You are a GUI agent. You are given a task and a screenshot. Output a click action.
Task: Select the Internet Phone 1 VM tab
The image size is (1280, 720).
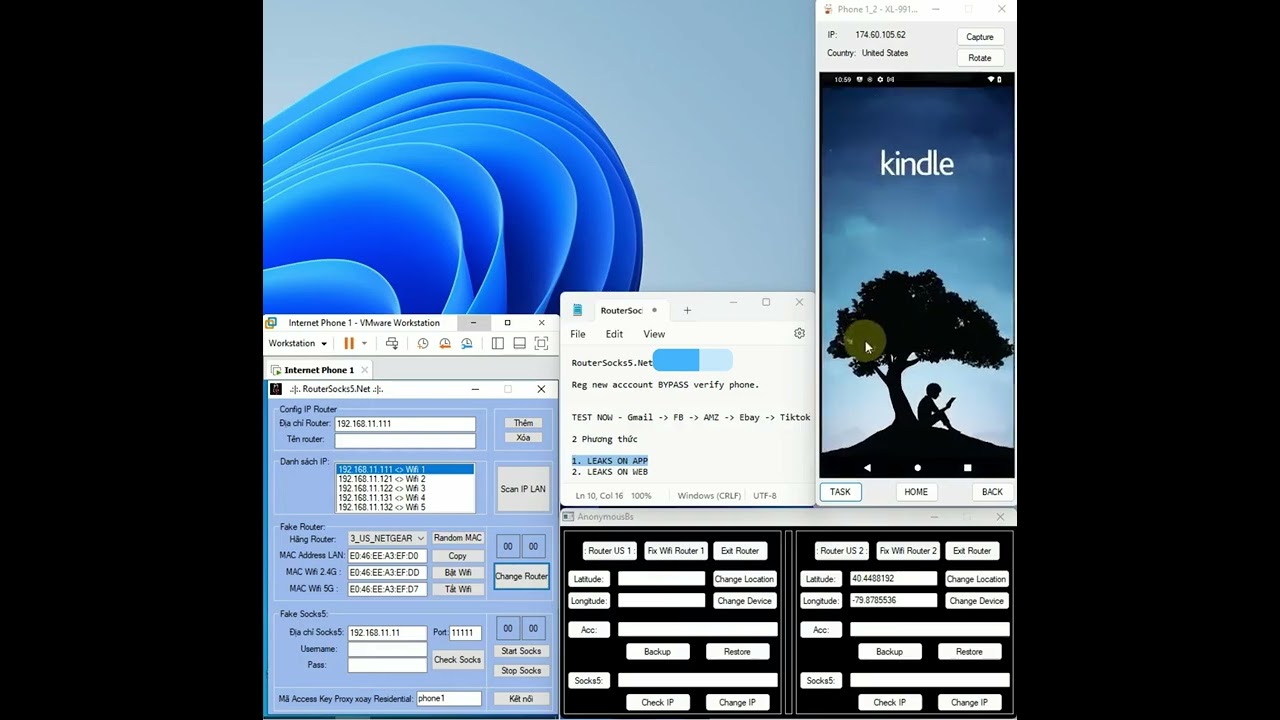[319, 370]
